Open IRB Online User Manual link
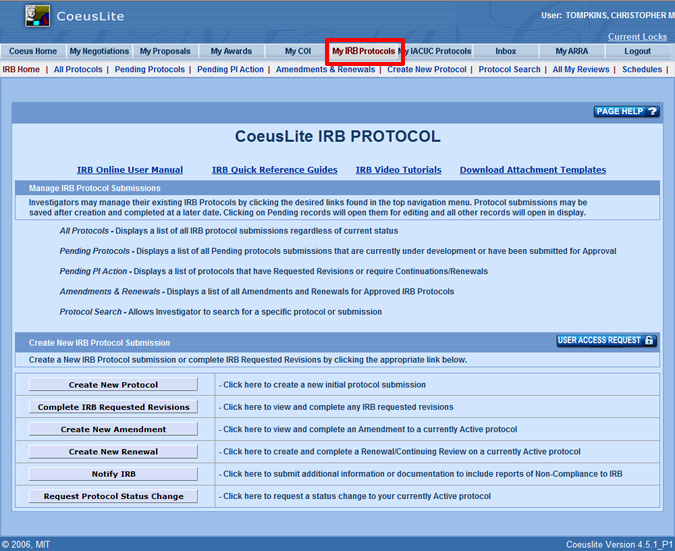 click(x=130, y=170)
